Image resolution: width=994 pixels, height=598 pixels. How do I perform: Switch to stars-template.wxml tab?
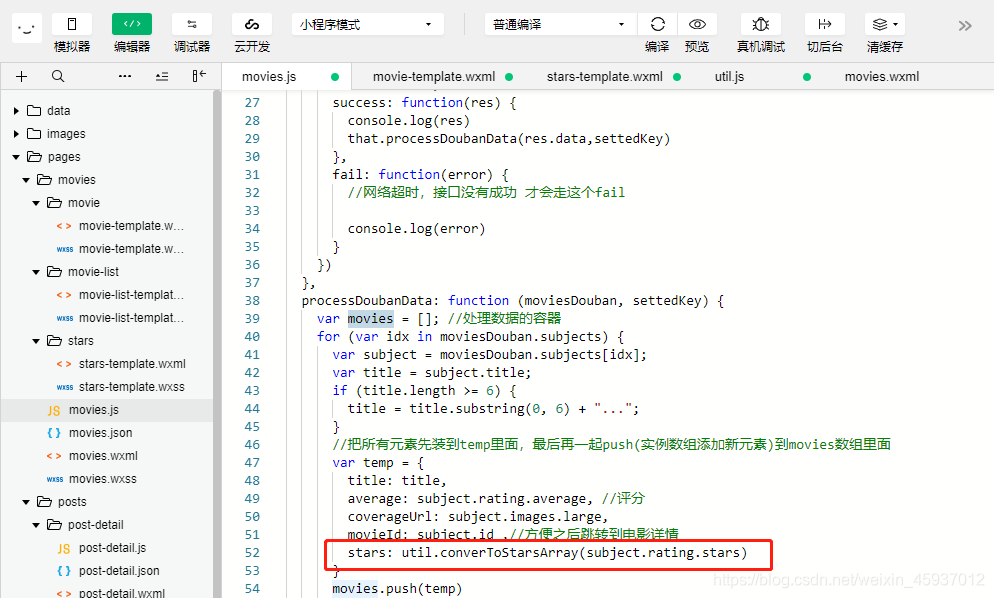[x=605, y=77]
